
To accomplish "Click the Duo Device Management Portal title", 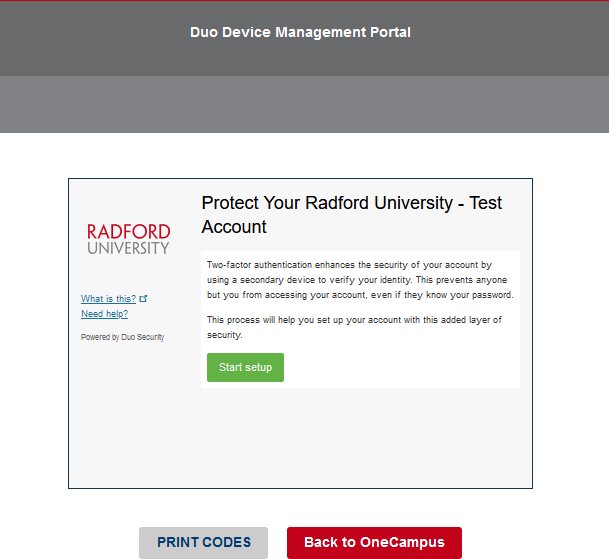I will coord(300,32).
